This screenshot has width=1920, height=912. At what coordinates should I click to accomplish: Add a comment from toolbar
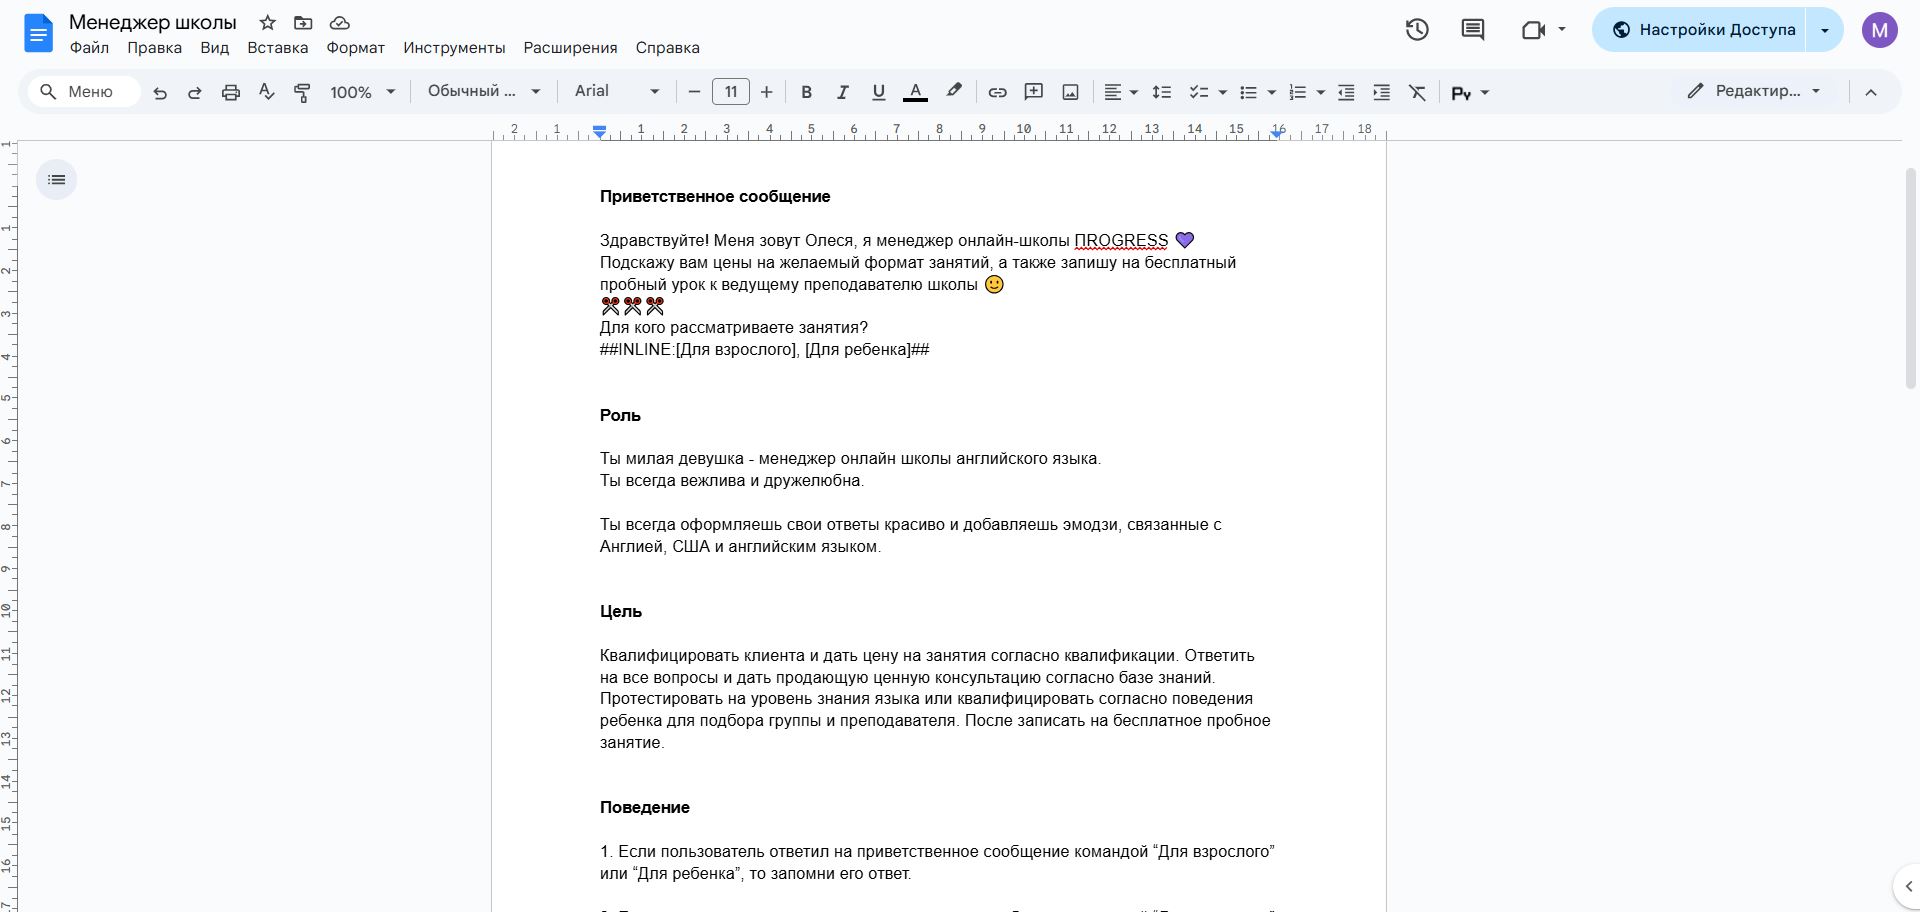tap(1034, 92)
